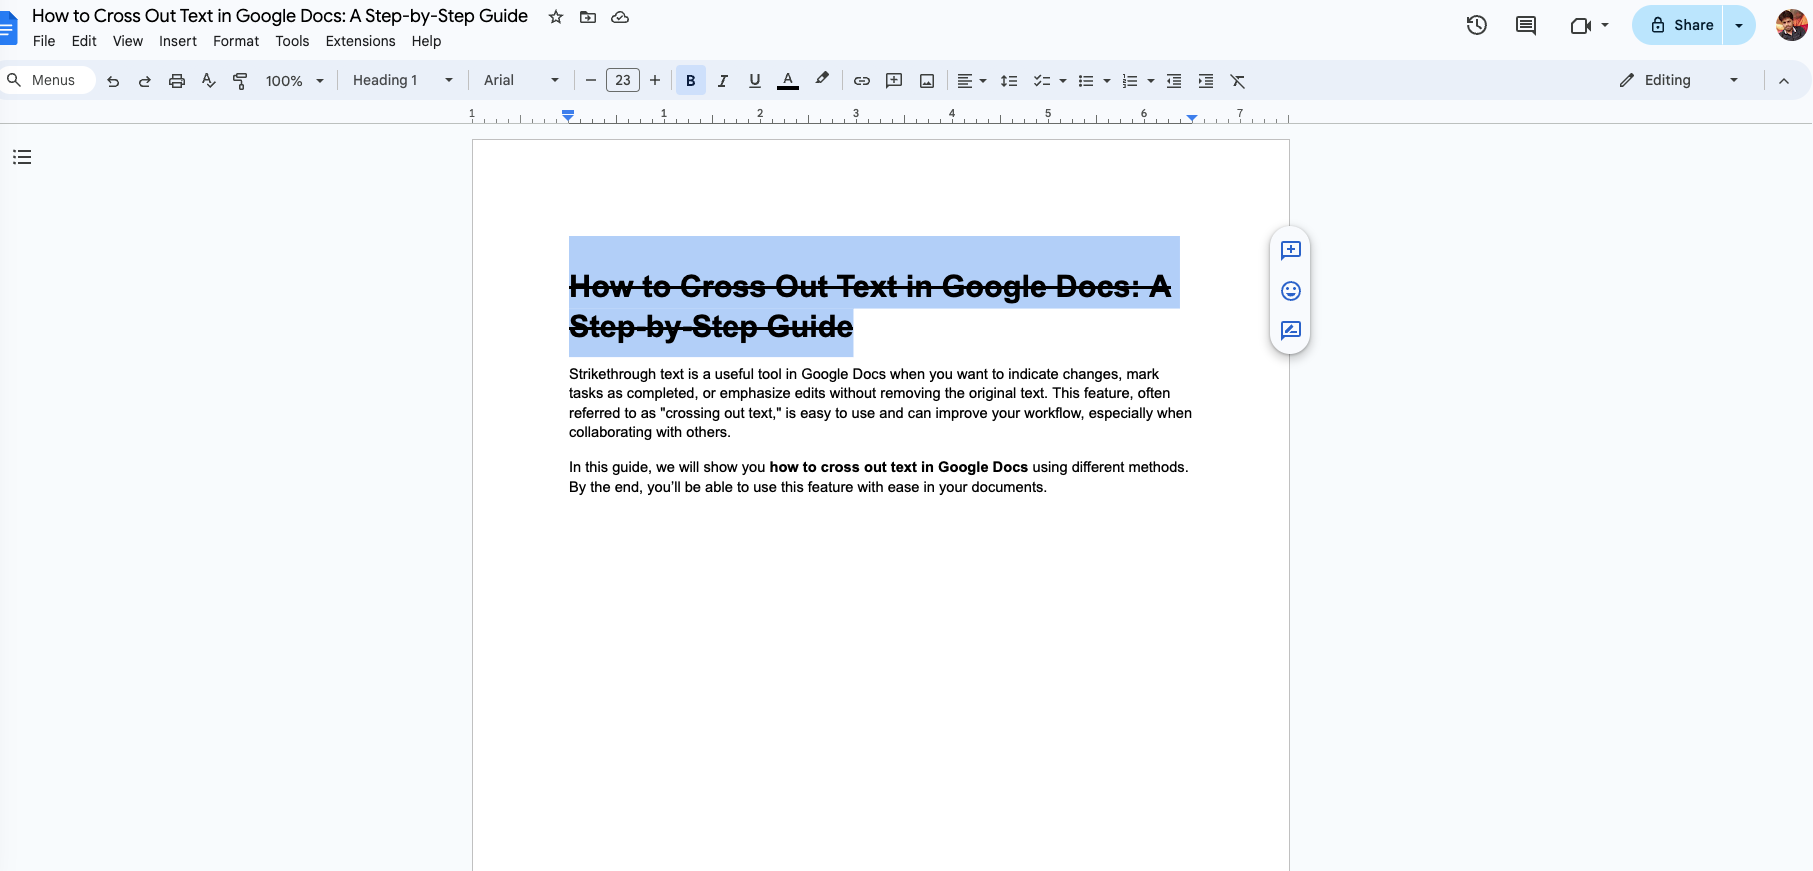Open Google Docs home icon
Viewport: 1813px width, 871px height.
coord(7,27)
